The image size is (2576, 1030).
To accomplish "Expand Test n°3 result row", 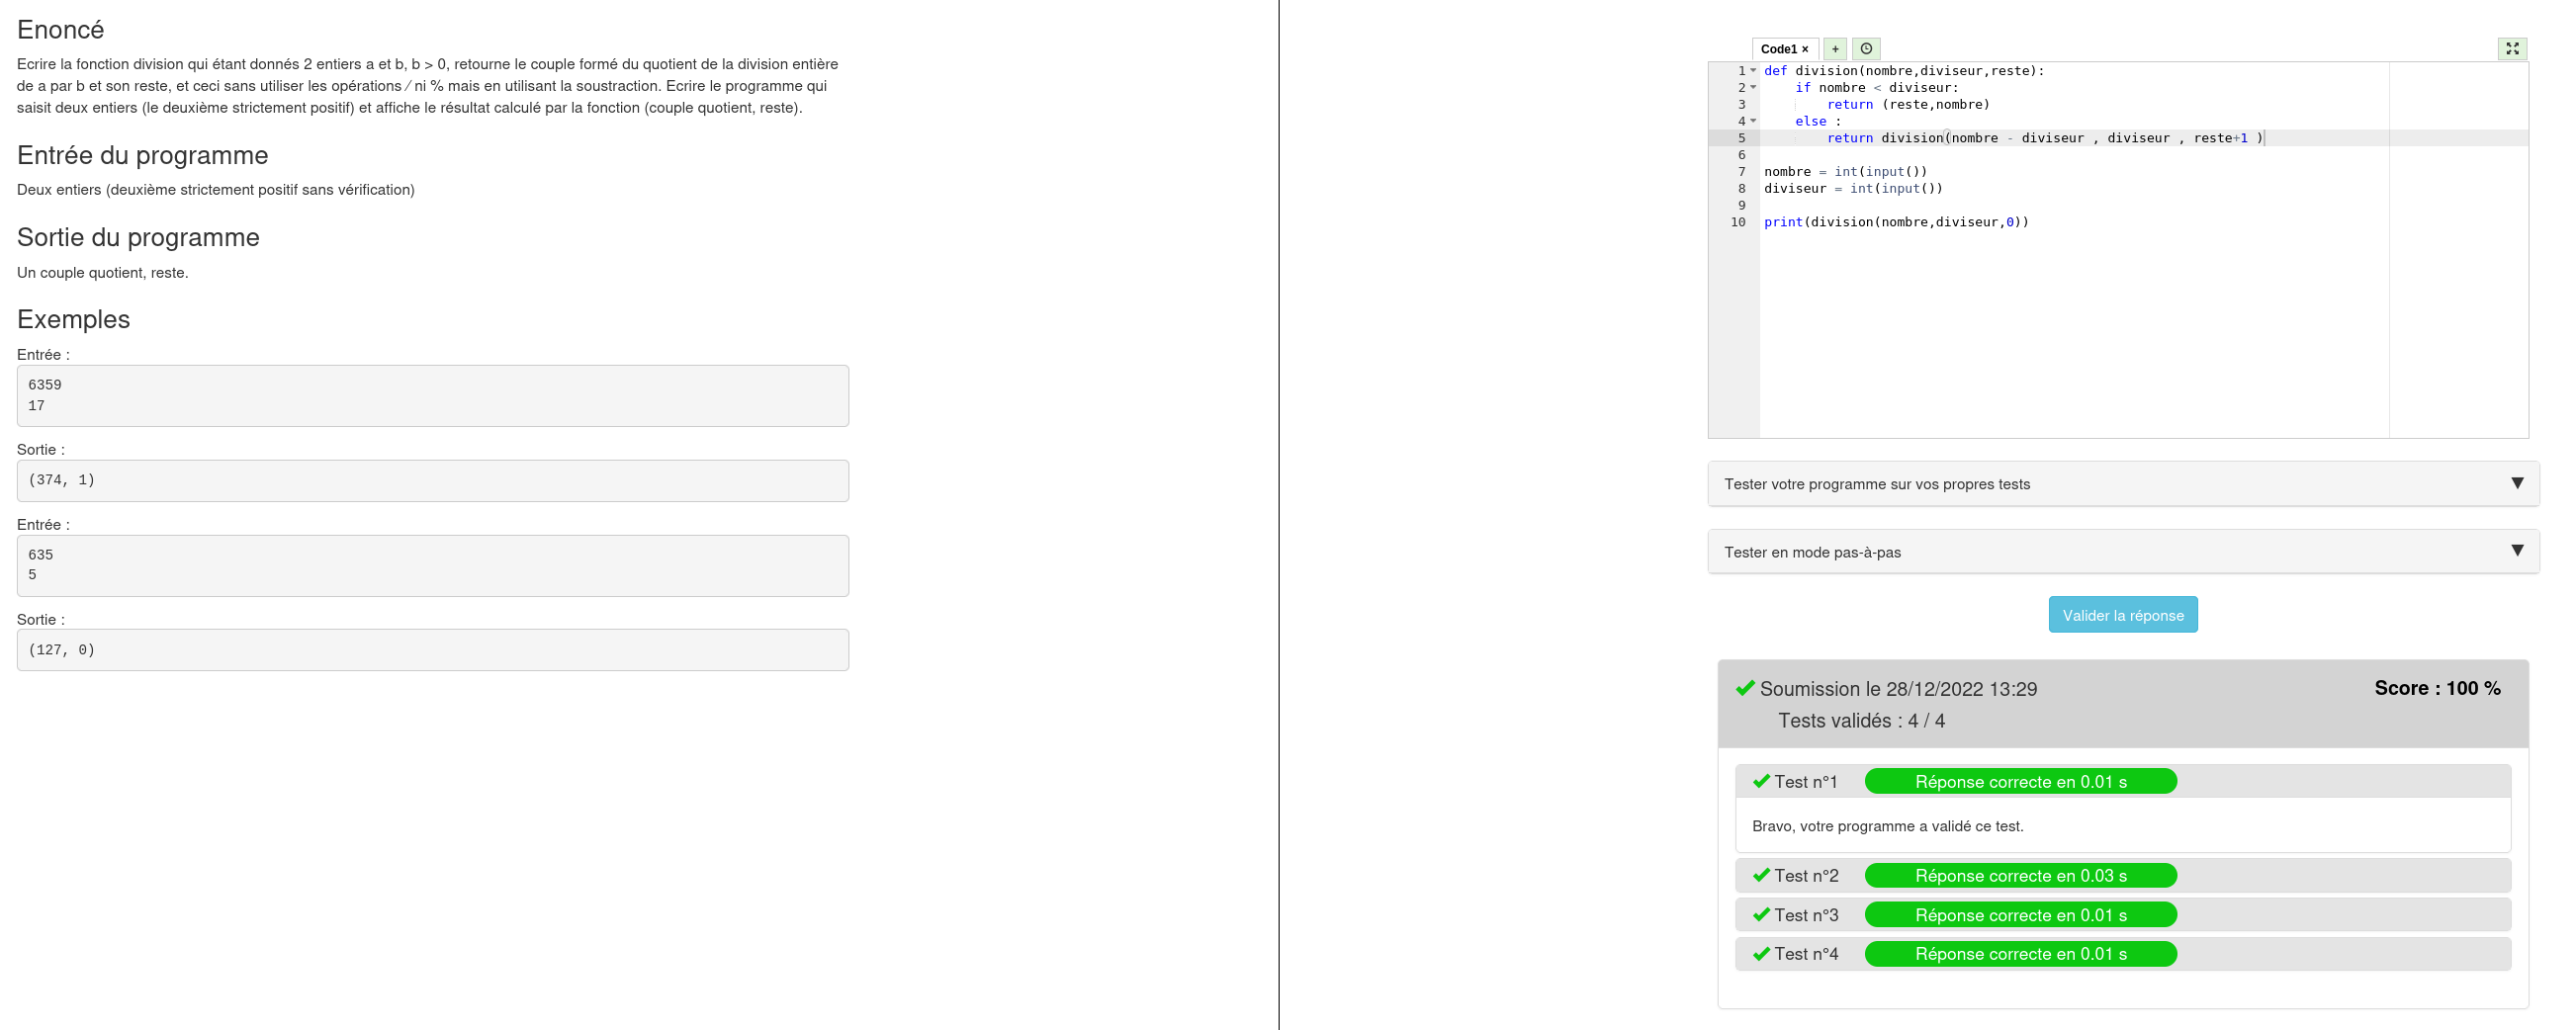I will [x=2122, y=916].
